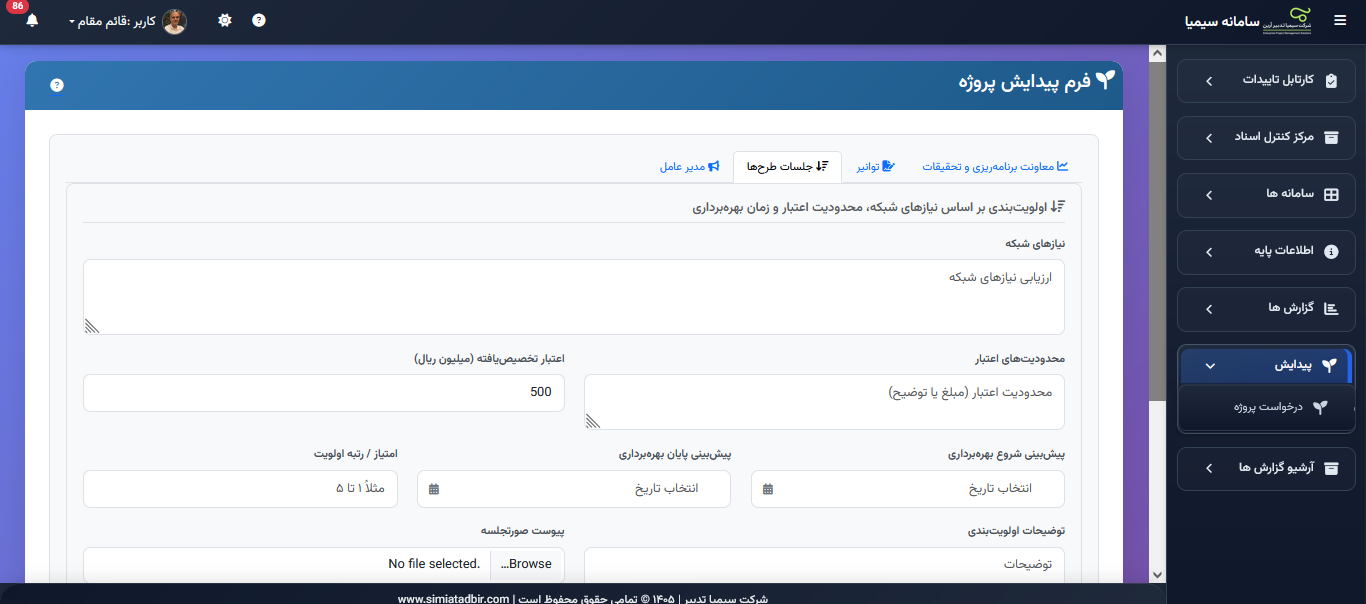The width and height of the screenshot is (1366, 604).
Task: Click the نیازهای شبکه textarea
Action: tap(574, 297)
